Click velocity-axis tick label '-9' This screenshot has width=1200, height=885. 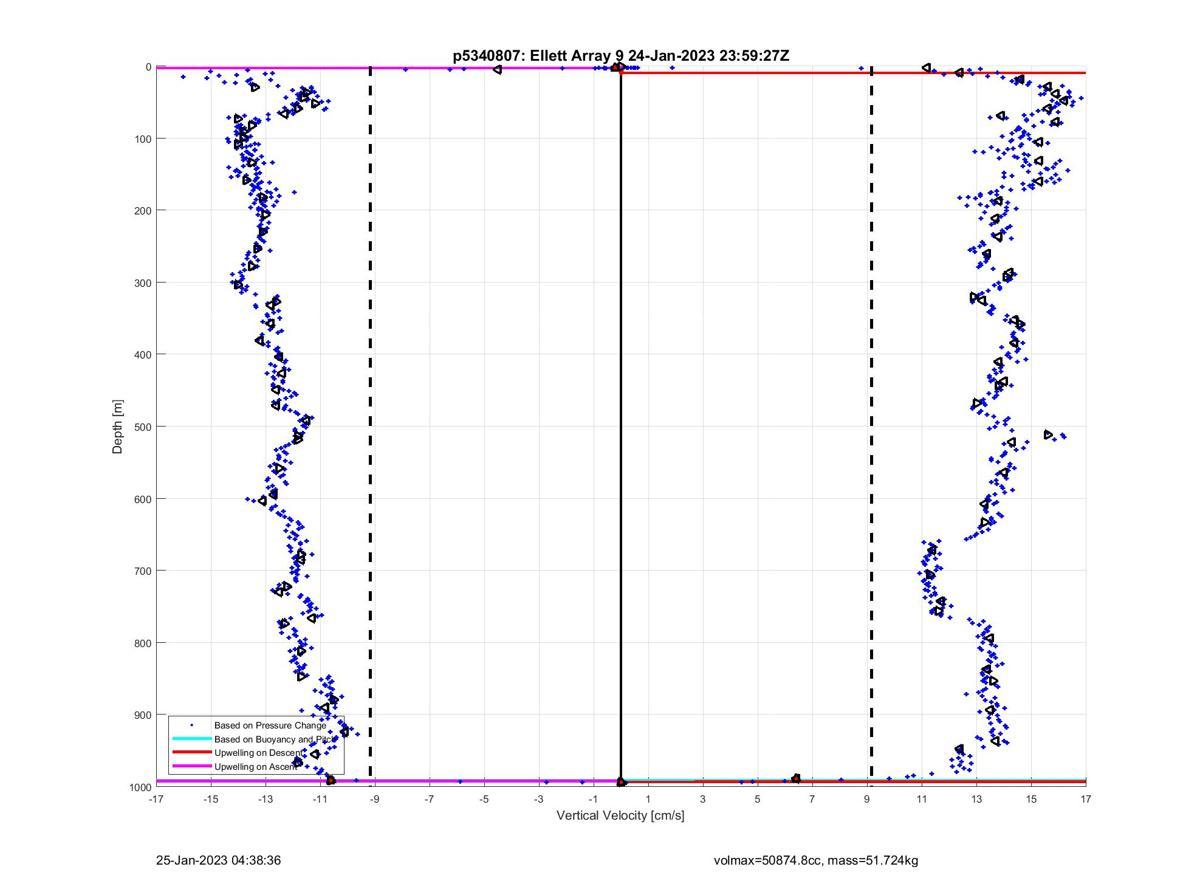(375, 799)
